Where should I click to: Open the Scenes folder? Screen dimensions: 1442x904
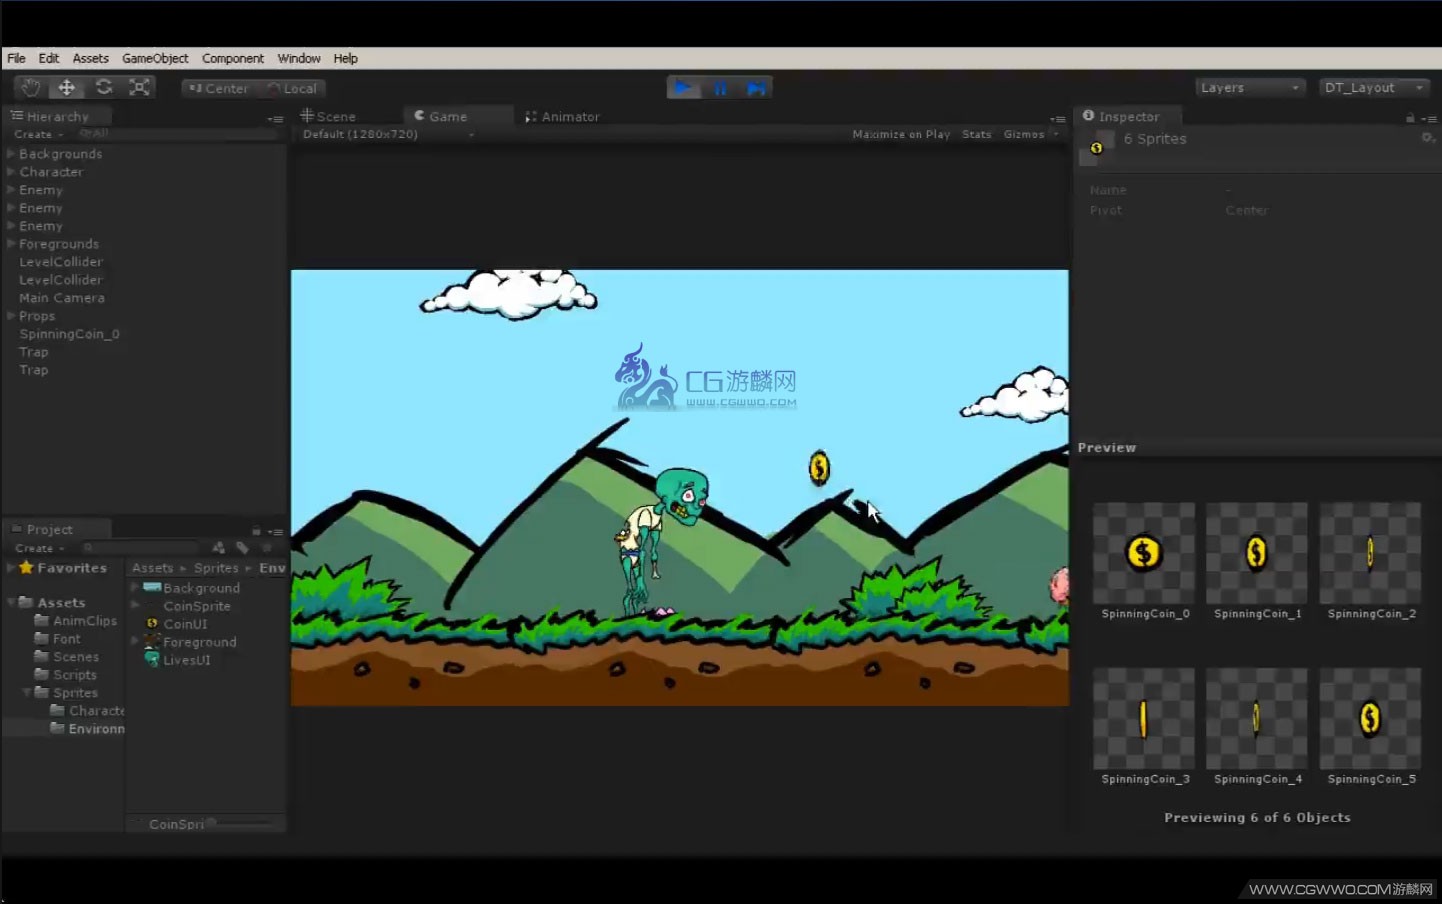[66, 657]
